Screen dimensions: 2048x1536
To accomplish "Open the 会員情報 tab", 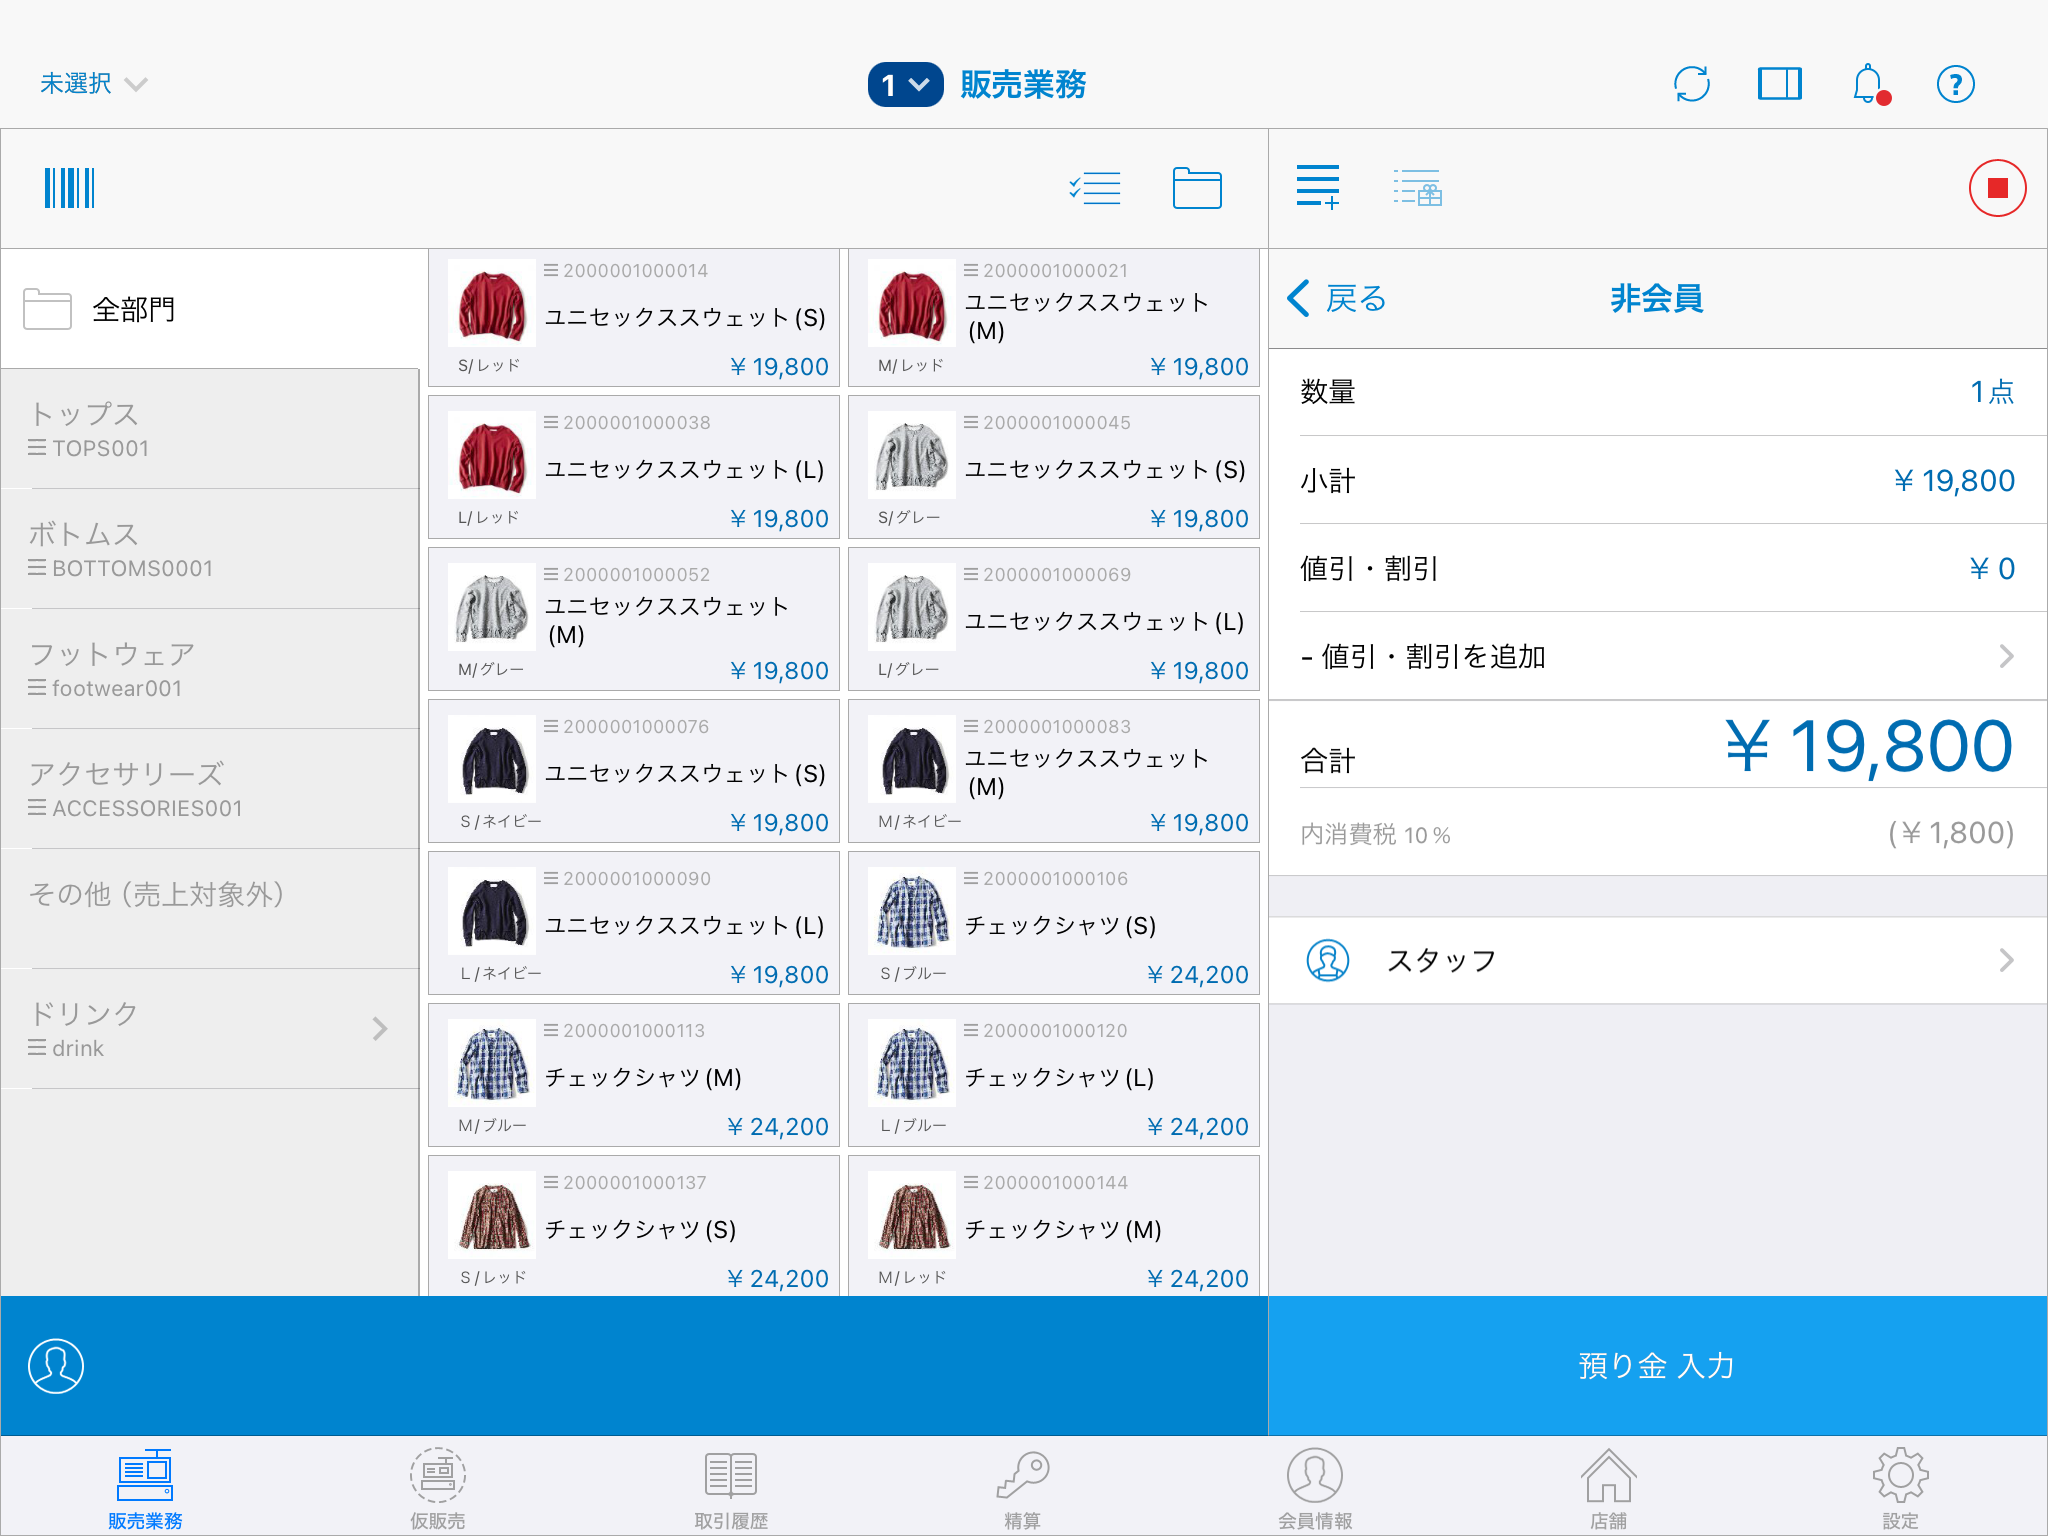I will click(1315, 1488).
